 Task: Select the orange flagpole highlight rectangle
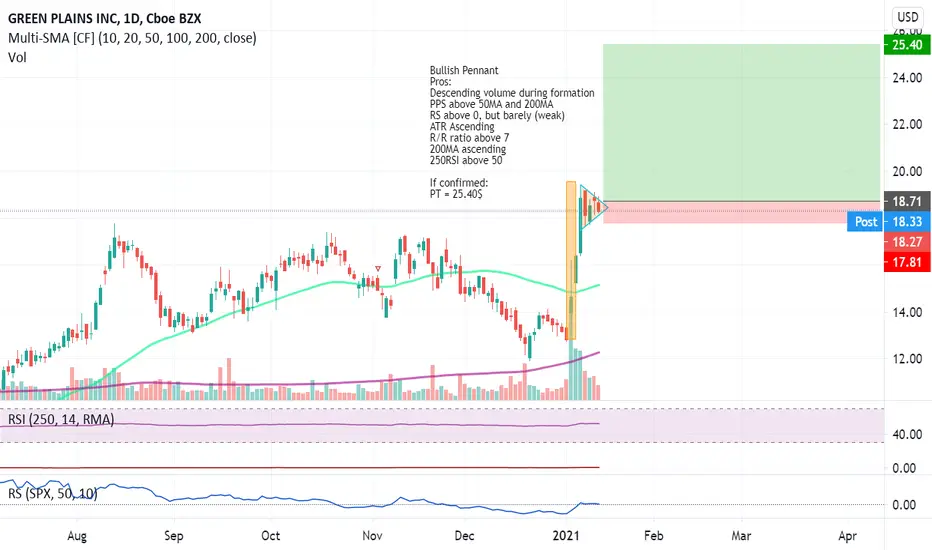pyautogui.click(x=571, y=260)
